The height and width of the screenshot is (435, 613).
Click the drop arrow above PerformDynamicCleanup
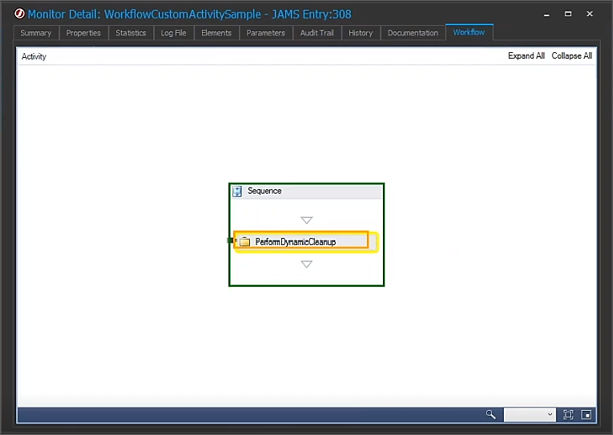coord(306,220)
